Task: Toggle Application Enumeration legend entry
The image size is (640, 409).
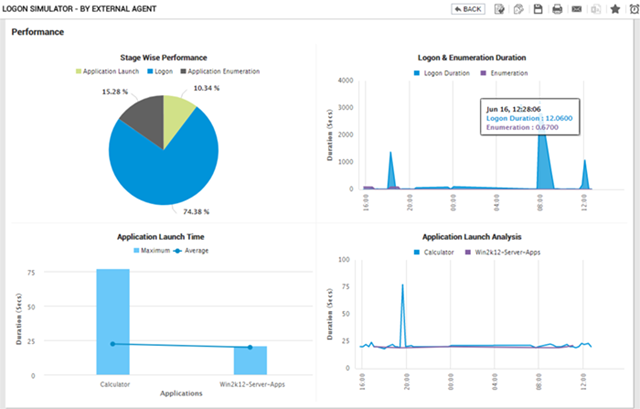Action: pyautogui.click(x=220, y=71)
